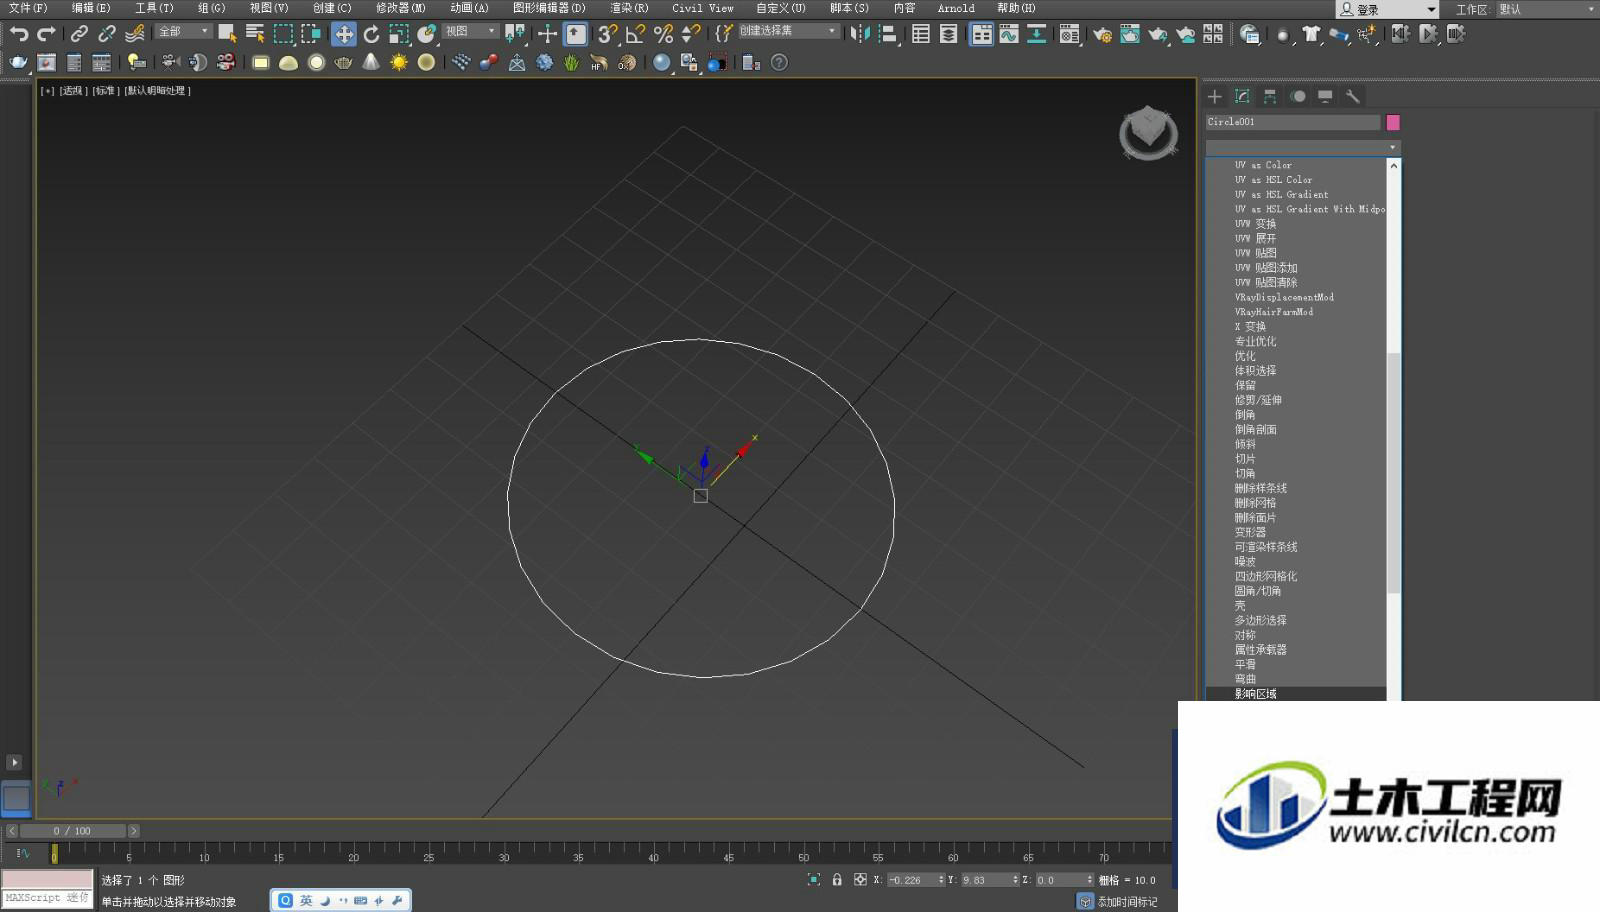
Task: Switch to the Modify command panel tab
Action: (1242, 96)
